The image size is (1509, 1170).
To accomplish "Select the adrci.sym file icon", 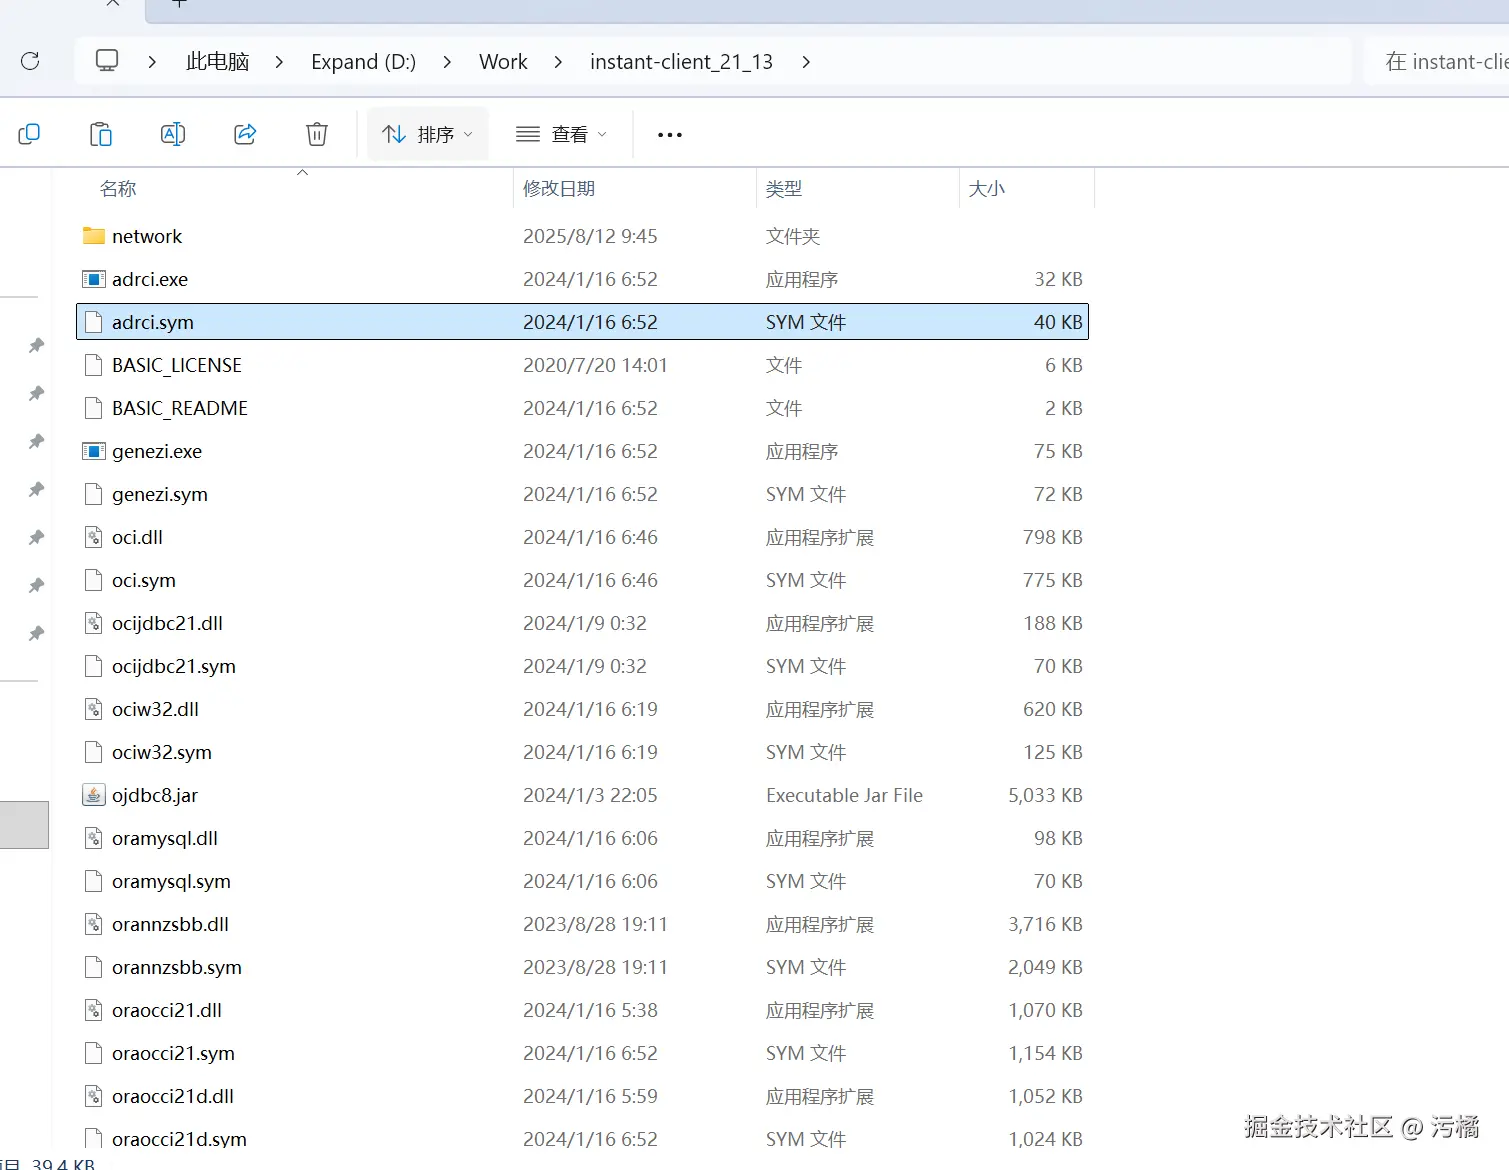I will tap(94, 322).
